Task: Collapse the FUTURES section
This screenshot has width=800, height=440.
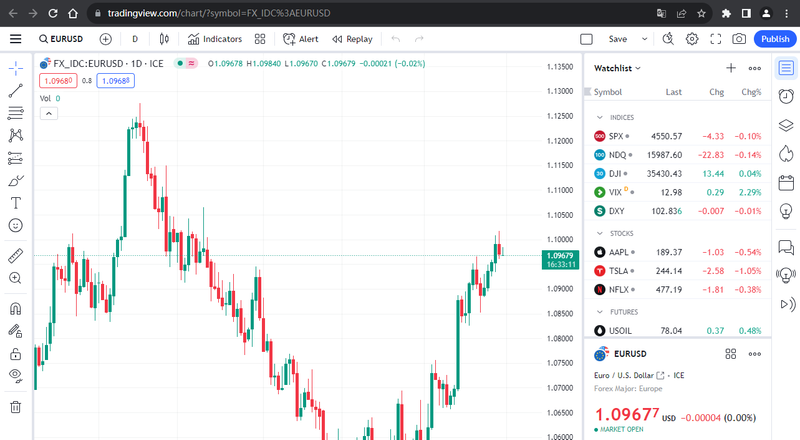Action: (600, 312)
